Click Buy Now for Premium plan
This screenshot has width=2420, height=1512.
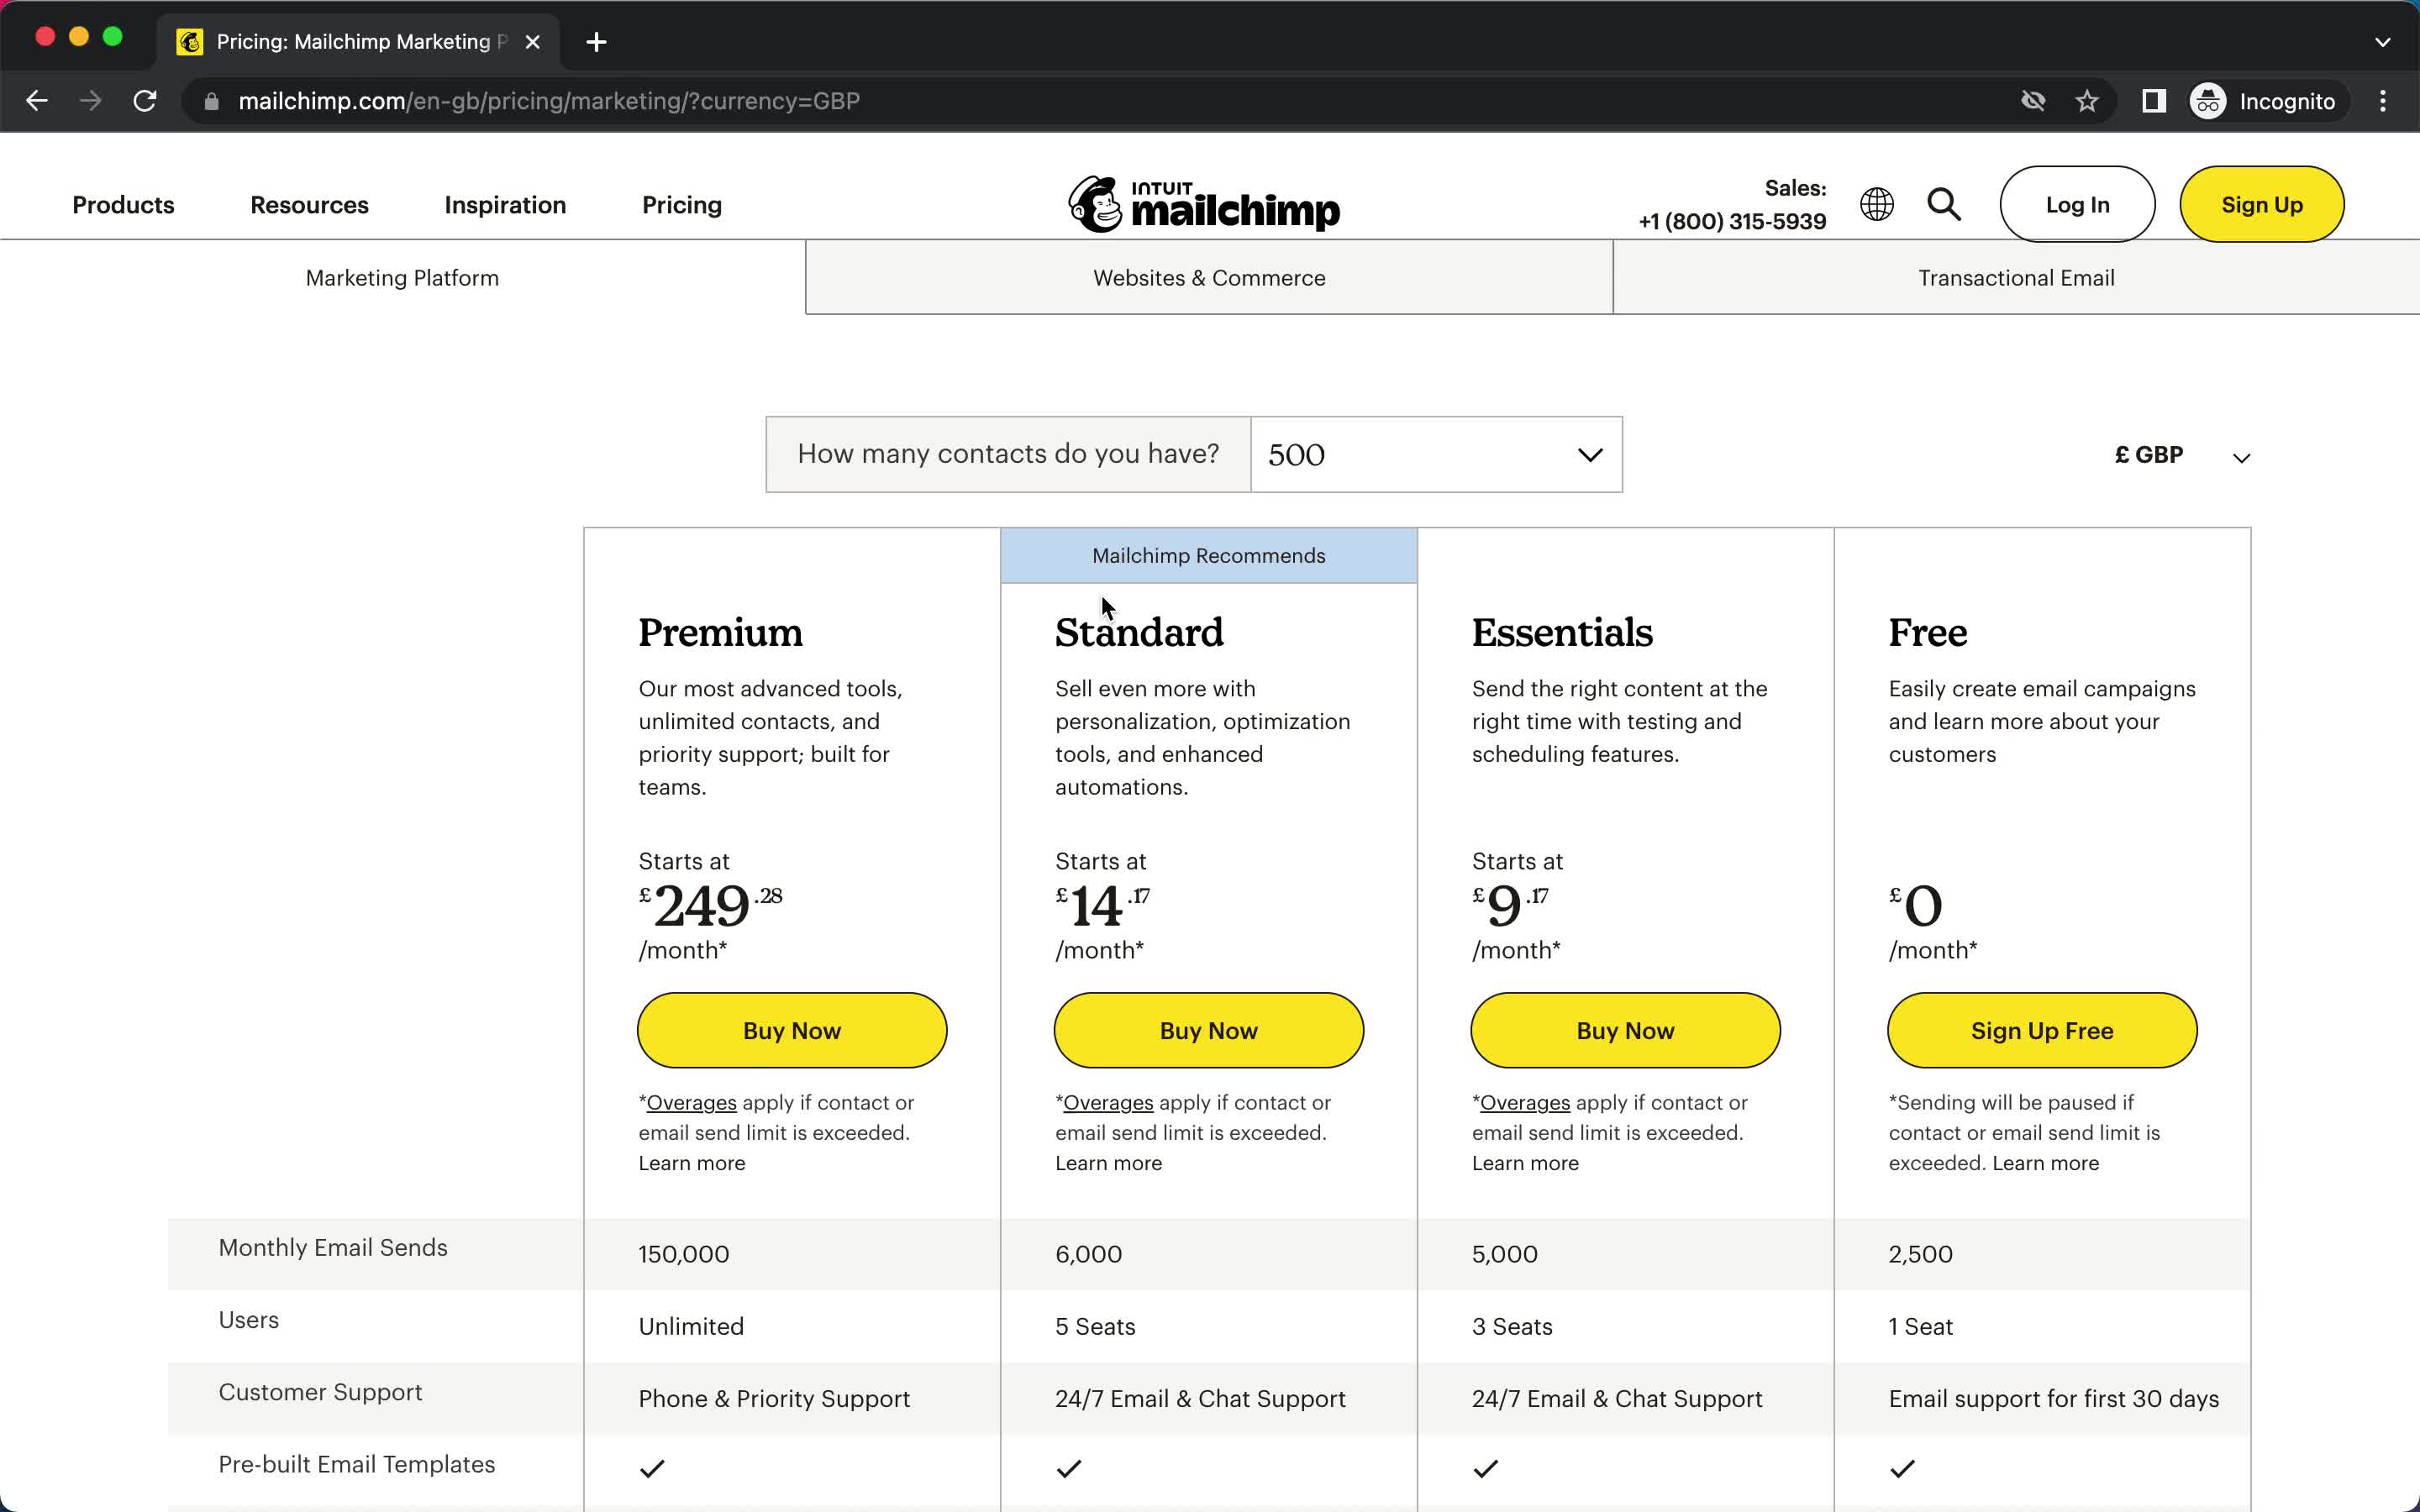click(792, 1030)
